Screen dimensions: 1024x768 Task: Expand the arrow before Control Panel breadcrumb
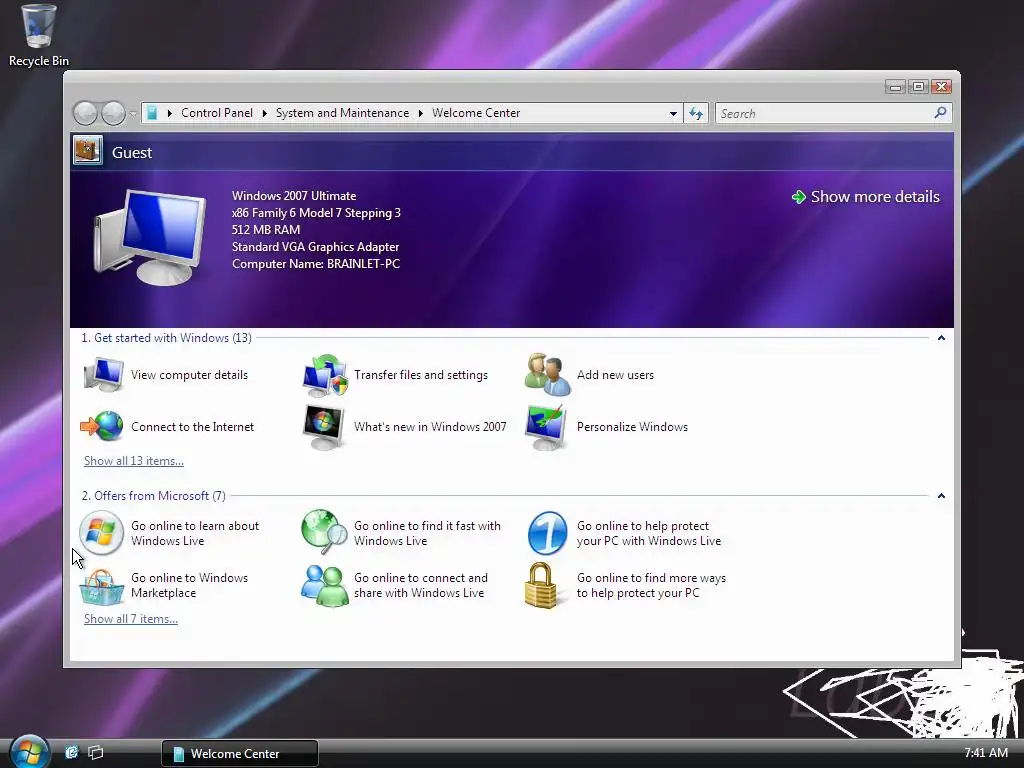coord(170,113)
